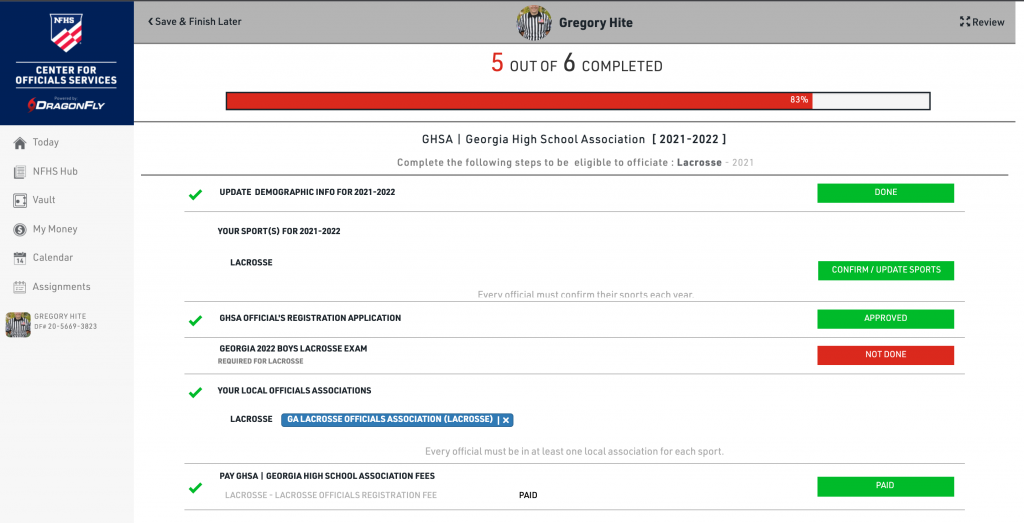Image resolution: width=1024 pixels, height=523 pixels.
Task: Click checkmark beside GHSA Registration Application
Action: click(x=195, y=320)
